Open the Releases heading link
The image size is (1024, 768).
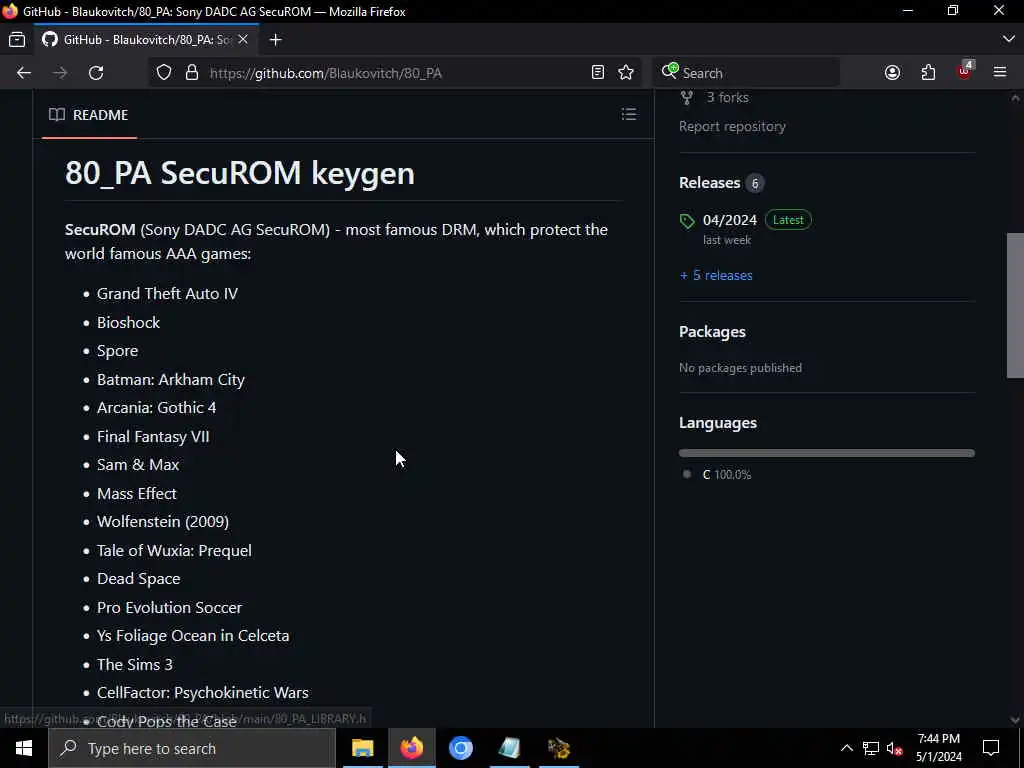[x=709, y=183]
